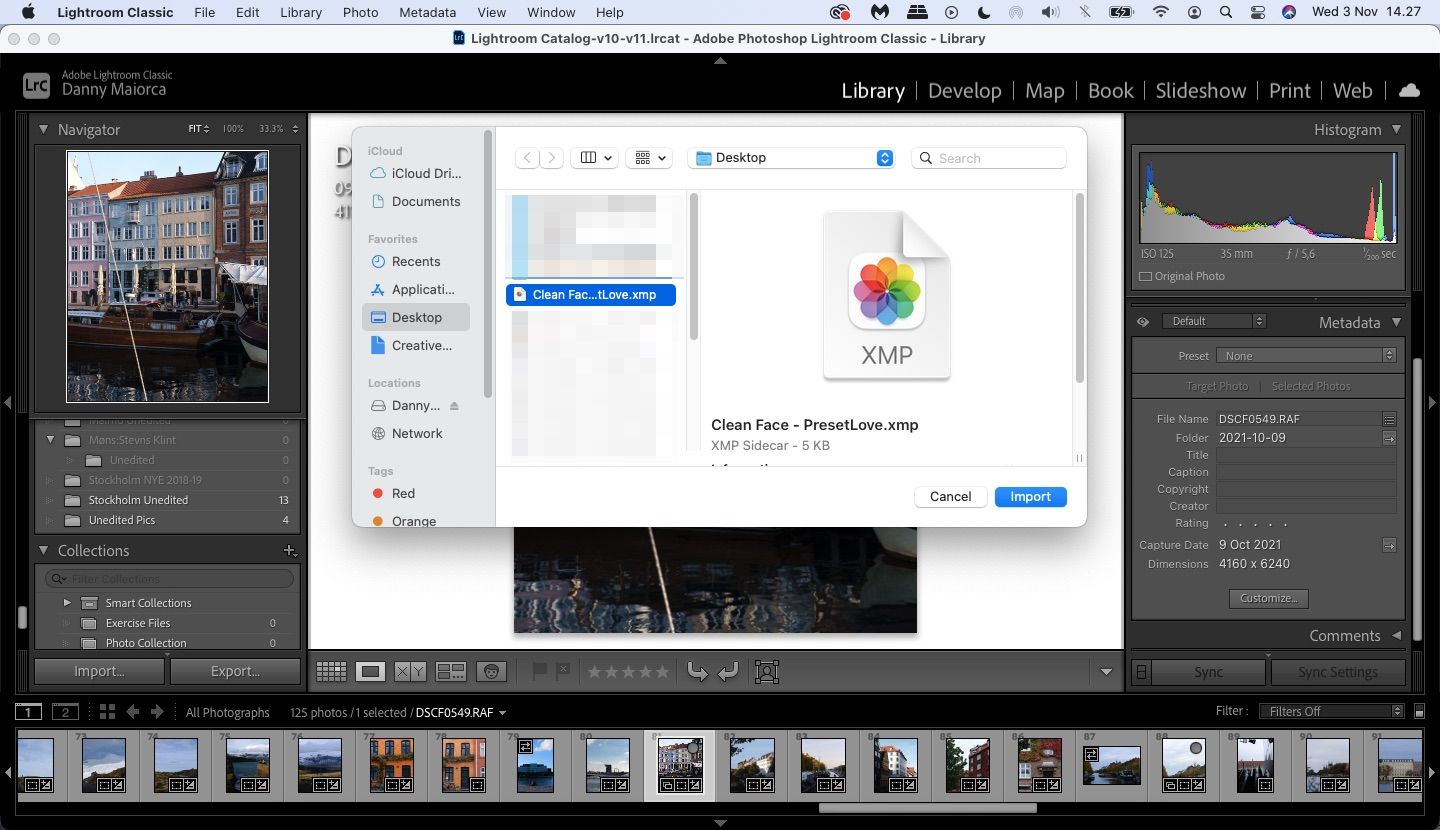The height and width of the screenshot is (830, 1440).
Task: Click the Customize... metadata button
Action: tap(1268, 598)
